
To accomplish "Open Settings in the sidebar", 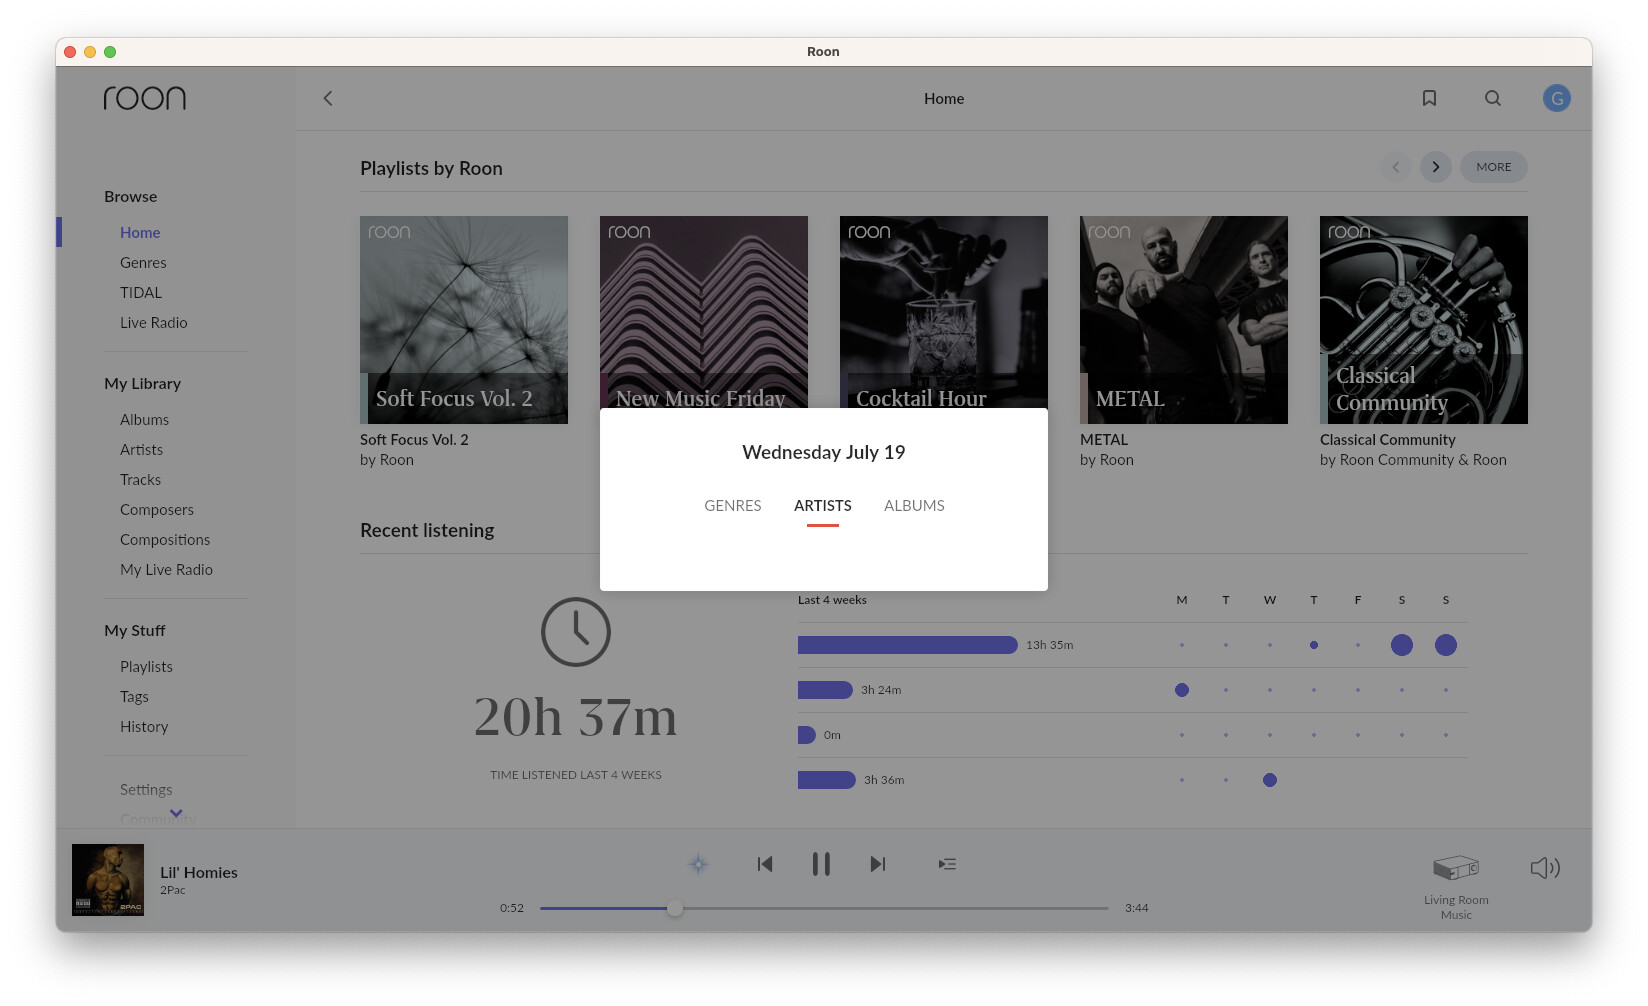I will (x=146, y=789).
